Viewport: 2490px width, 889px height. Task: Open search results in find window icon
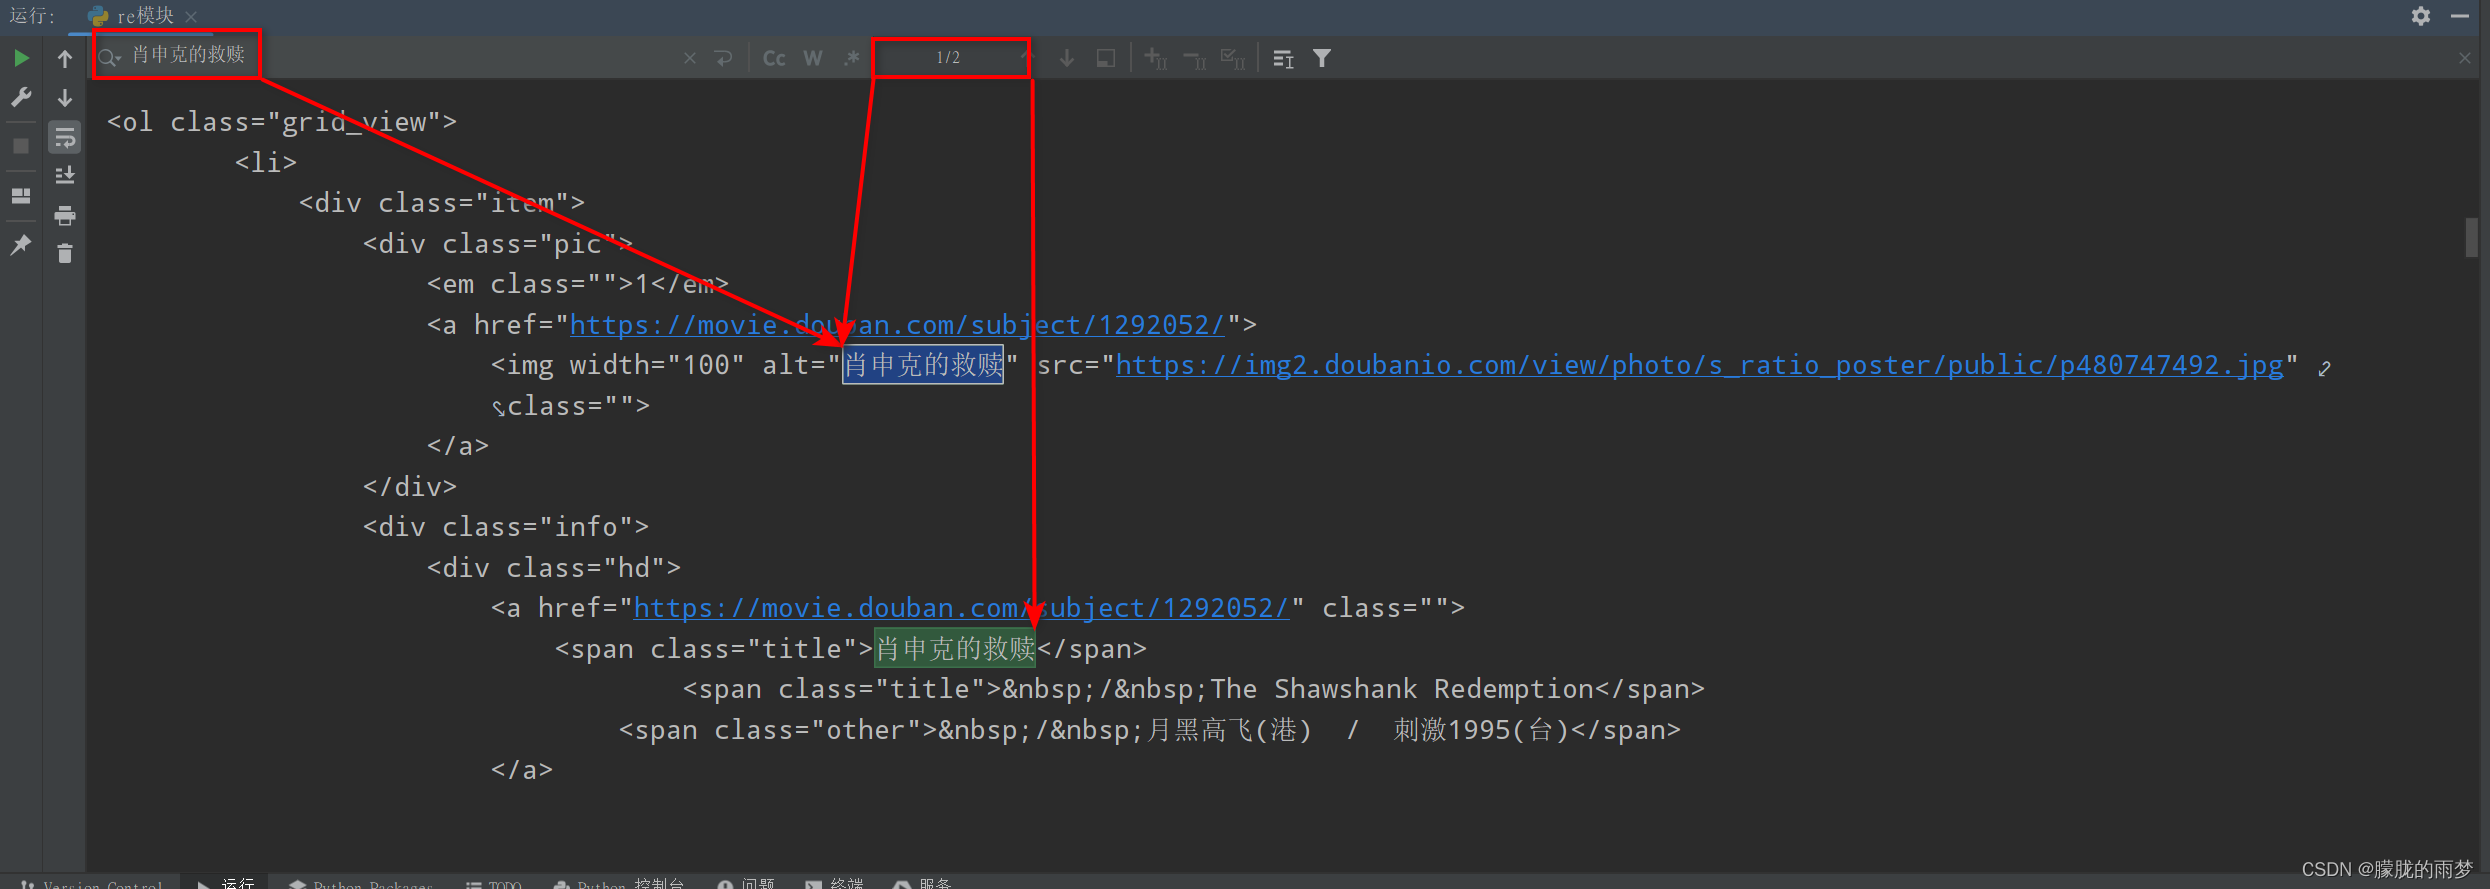pyautogui.click(x=1105, y=58)
